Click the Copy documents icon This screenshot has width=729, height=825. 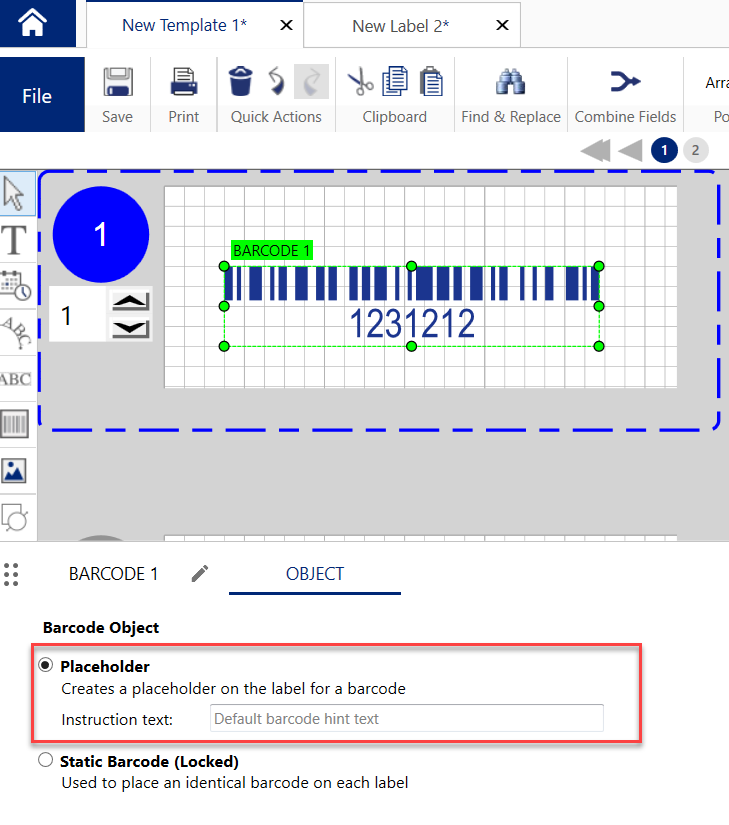click(395, 81)
